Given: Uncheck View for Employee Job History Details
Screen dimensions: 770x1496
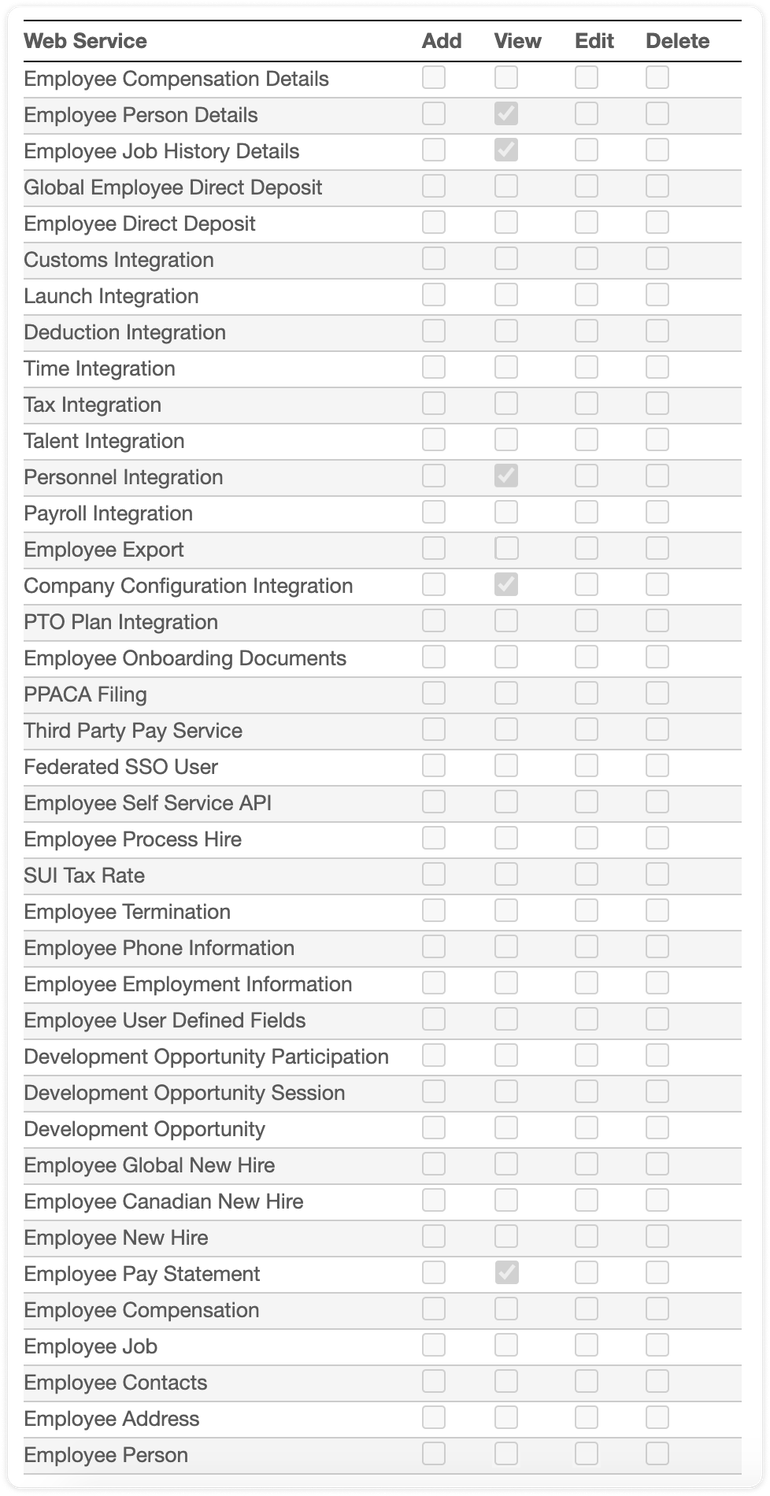Looking at the screenshot, I should pyautogui.click(x=506, y=150).
